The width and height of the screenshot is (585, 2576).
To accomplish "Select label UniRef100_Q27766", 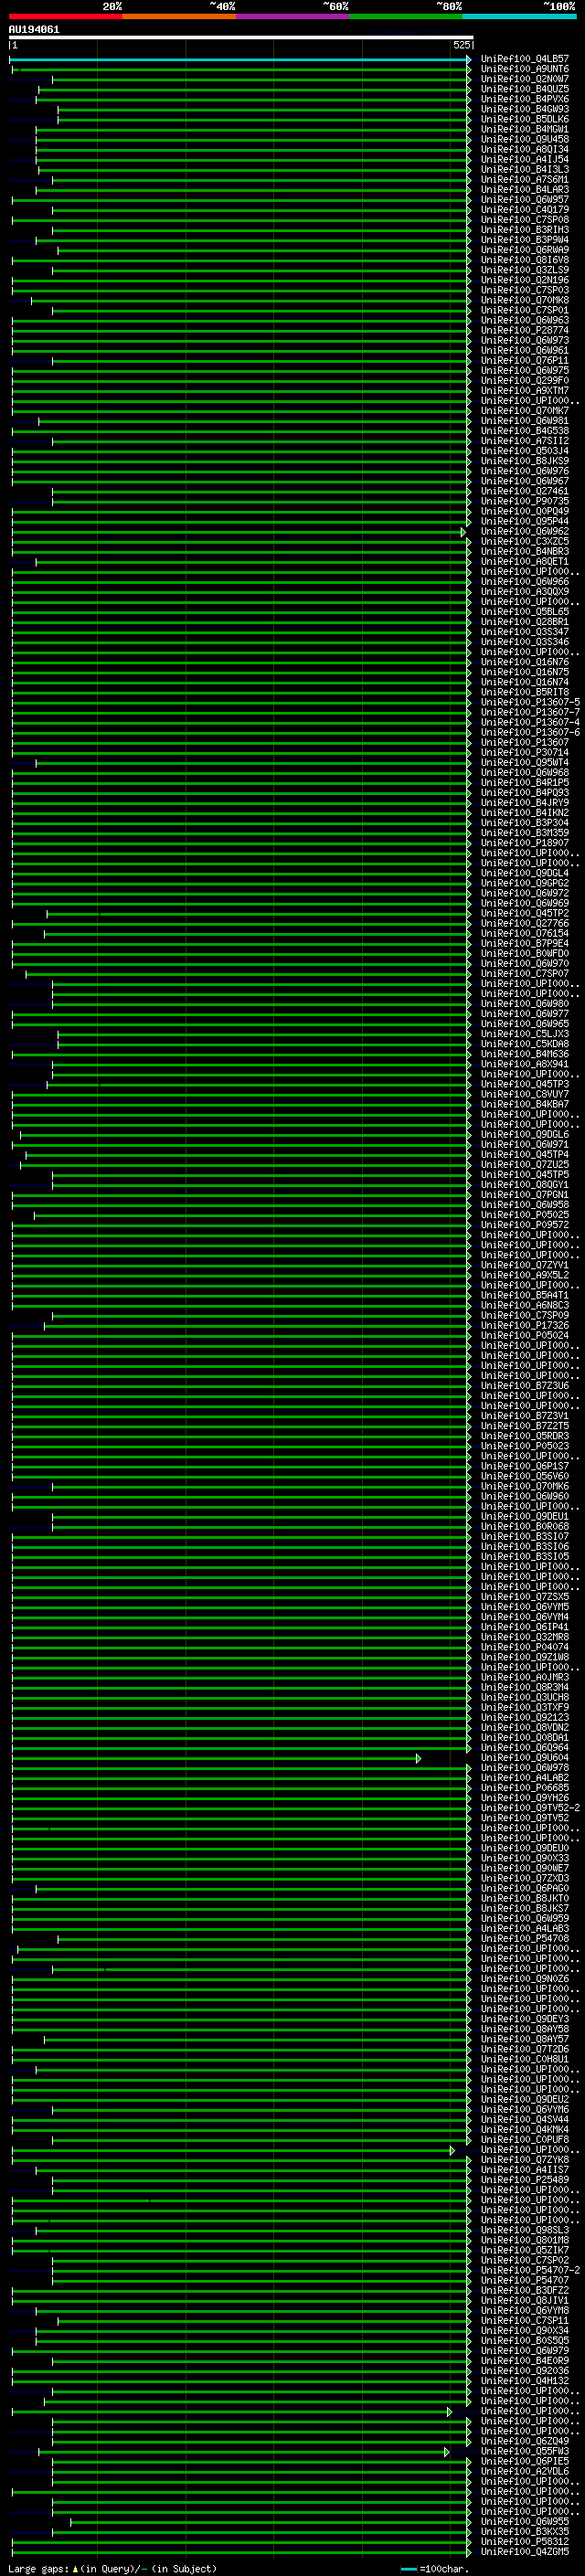I will pyautogui.click(x=524, y=923).
